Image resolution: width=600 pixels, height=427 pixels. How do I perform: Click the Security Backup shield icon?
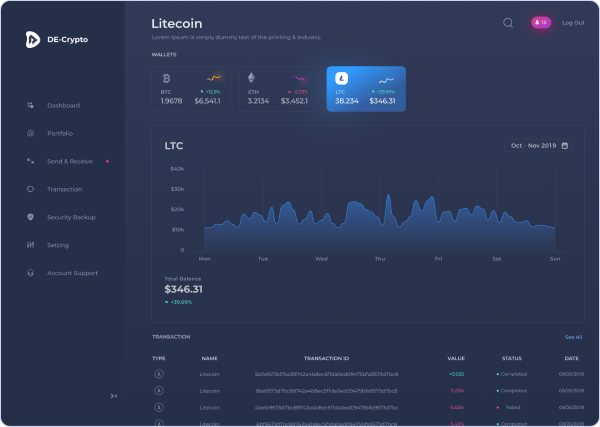point(31,217)
